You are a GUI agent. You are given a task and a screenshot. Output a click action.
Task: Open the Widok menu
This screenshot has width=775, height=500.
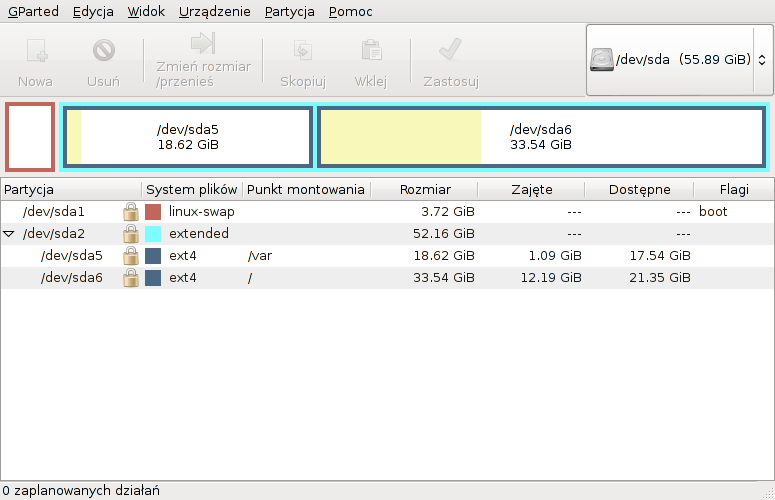pyautogui.click(x=147, y=12)
